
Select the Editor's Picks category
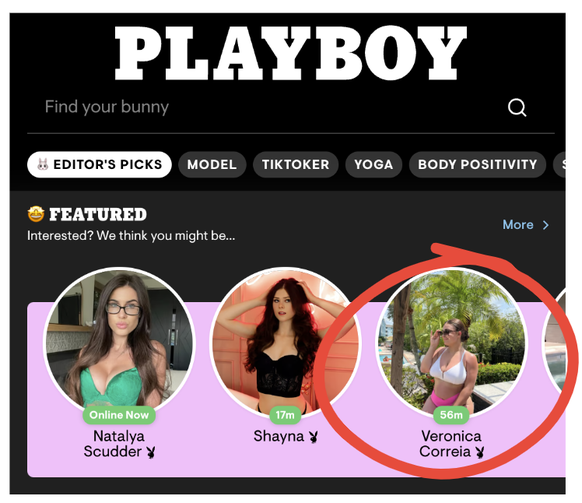pos(99,164)
